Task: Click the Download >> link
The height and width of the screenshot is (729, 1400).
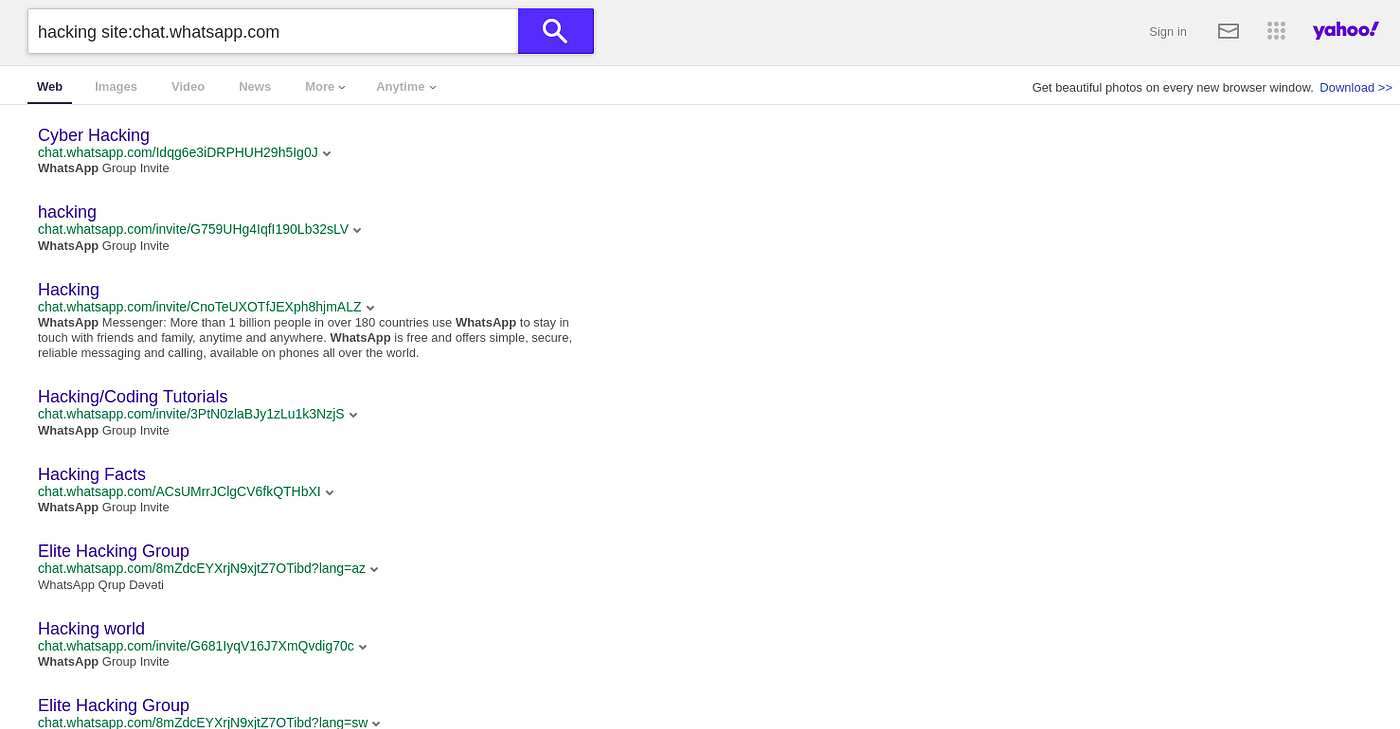Action: [1356, 87]
